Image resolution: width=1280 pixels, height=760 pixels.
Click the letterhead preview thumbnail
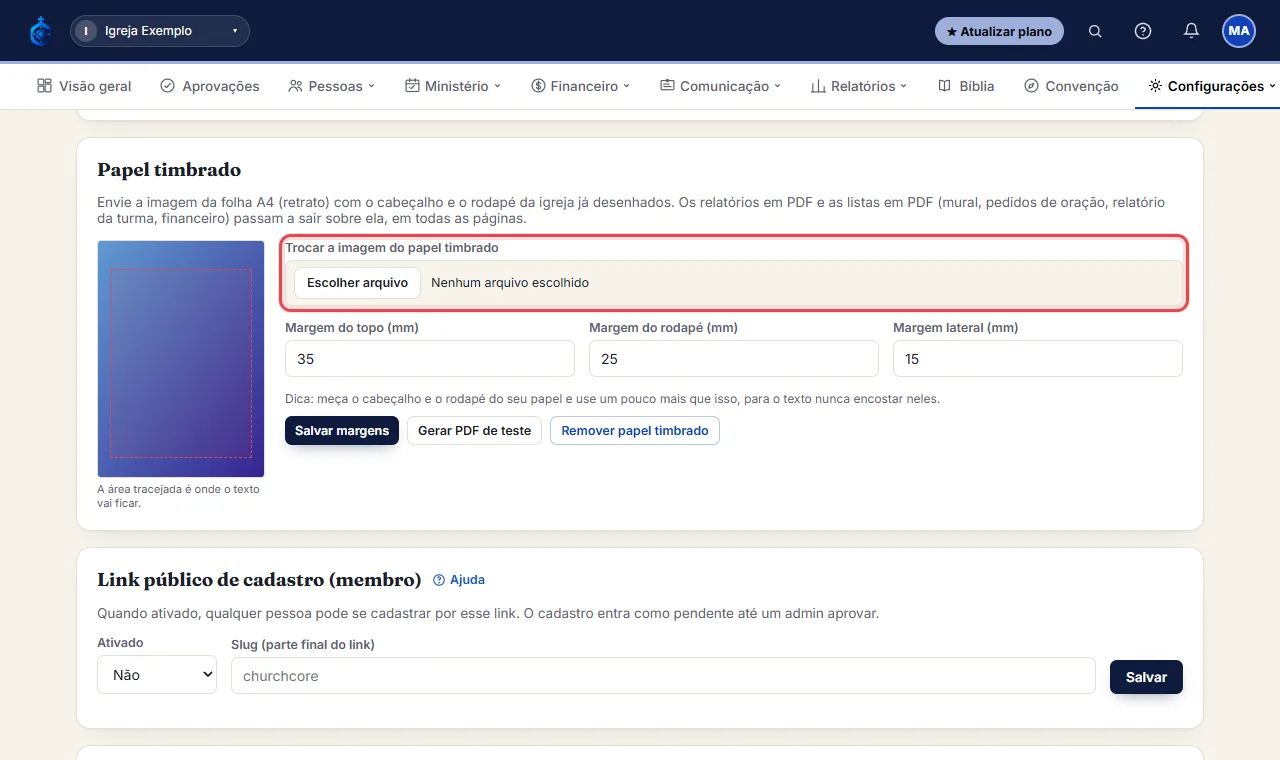pos(181,359)
